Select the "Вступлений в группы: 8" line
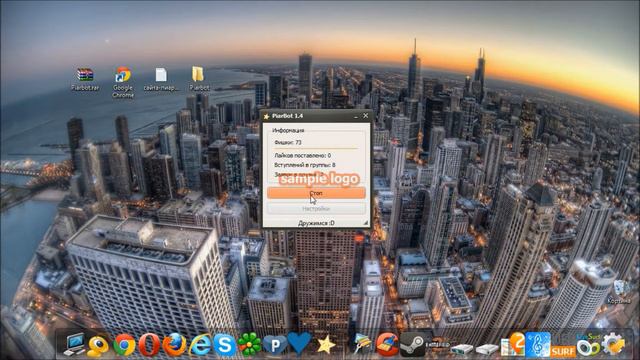Image resolution: width=640 pixels, height=360 pixels. (304, 165)
